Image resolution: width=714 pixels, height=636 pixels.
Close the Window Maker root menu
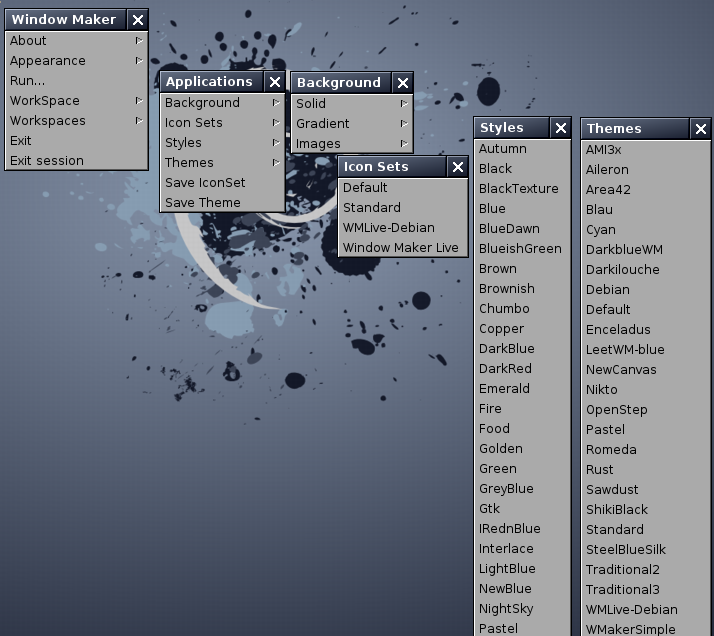click(138, 20)
